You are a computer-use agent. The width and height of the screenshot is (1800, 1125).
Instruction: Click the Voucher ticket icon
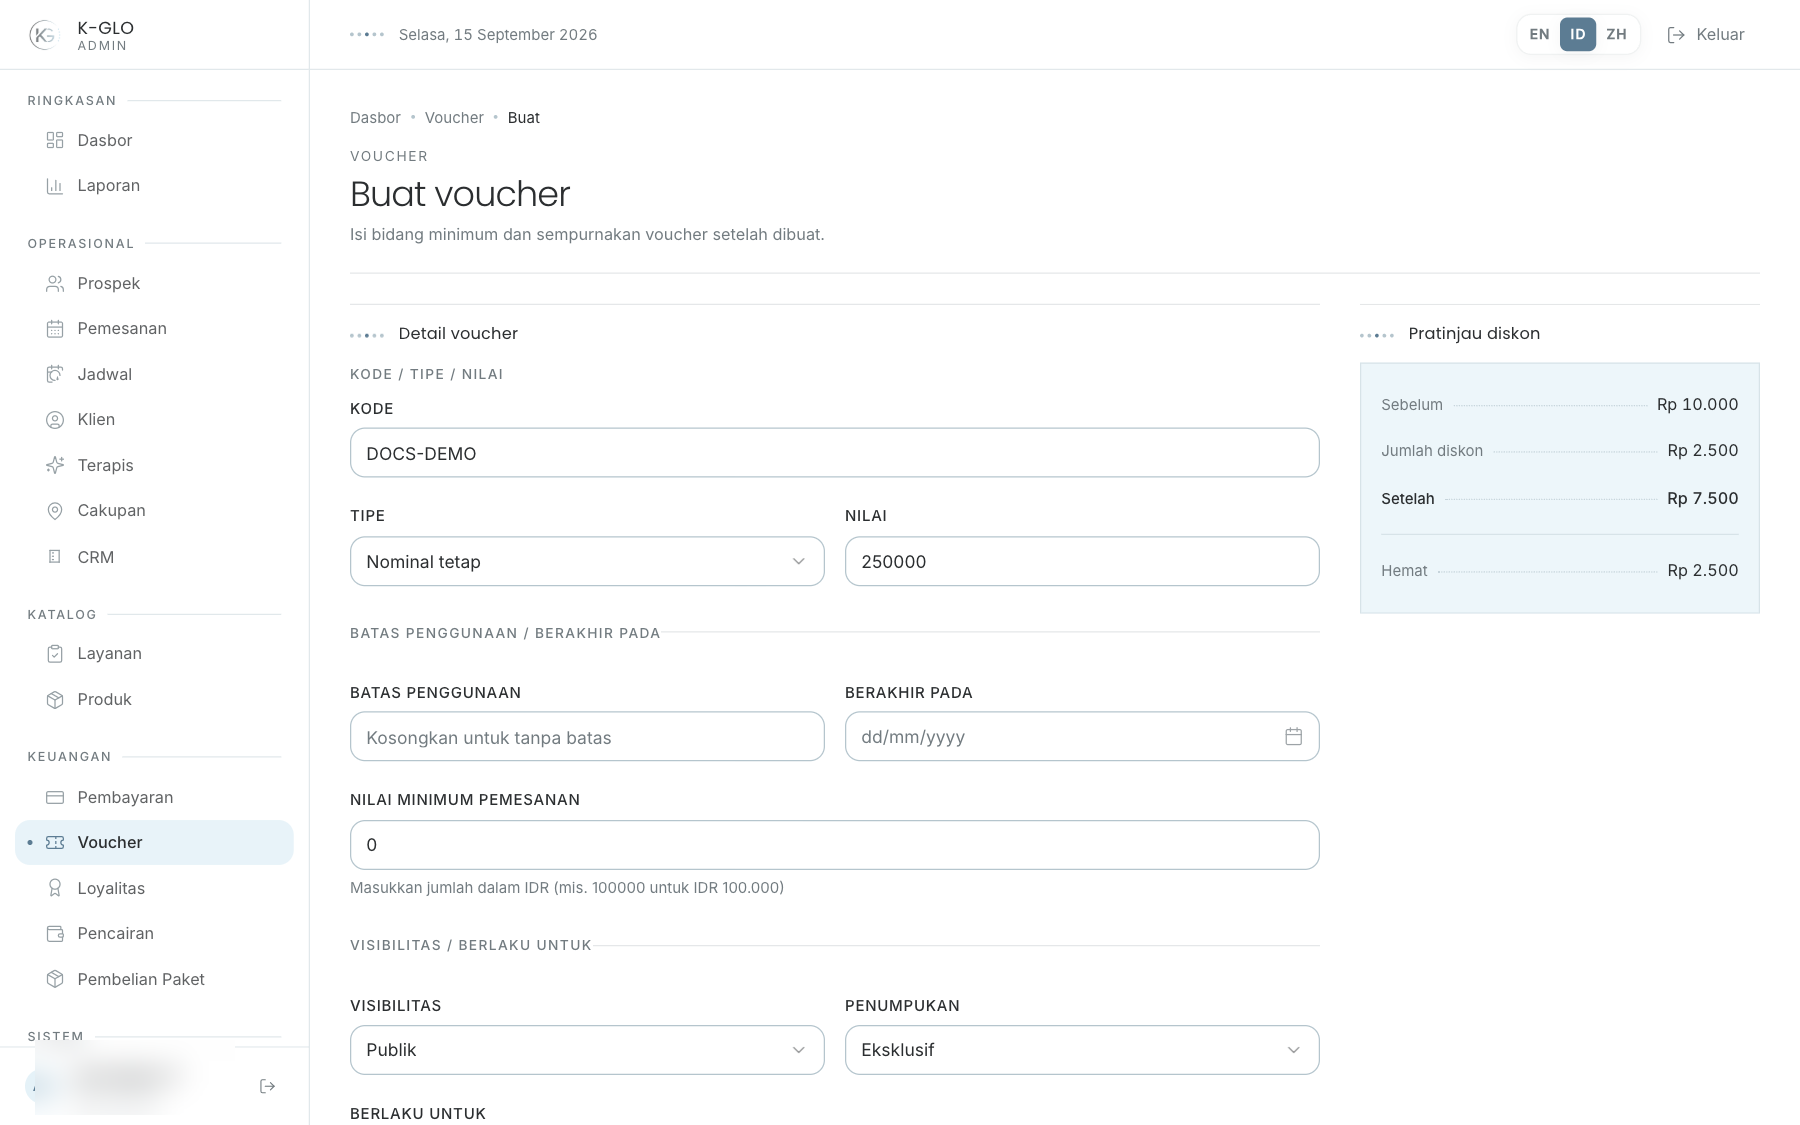coord(55,843)
